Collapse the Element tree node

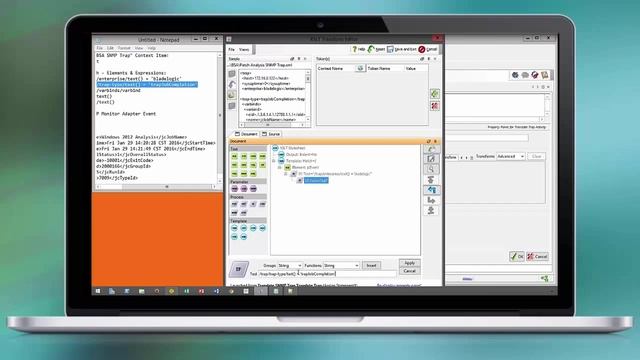(x=280, y=167)
